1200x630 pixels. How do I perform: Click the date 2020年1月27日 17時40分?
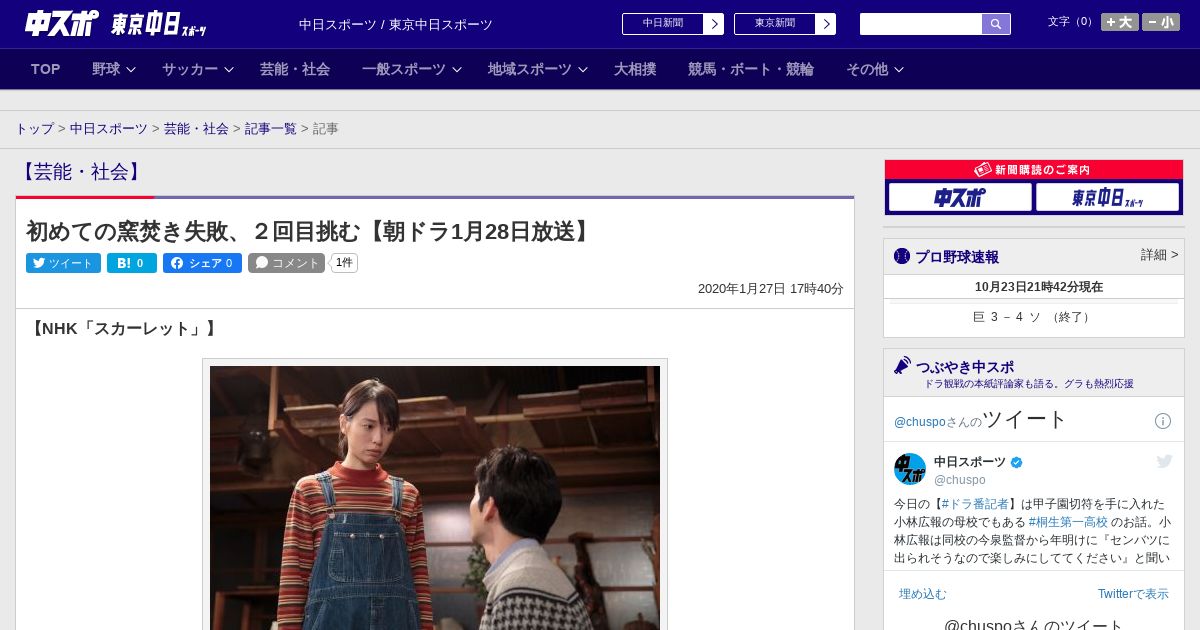(x=771, y=289)
